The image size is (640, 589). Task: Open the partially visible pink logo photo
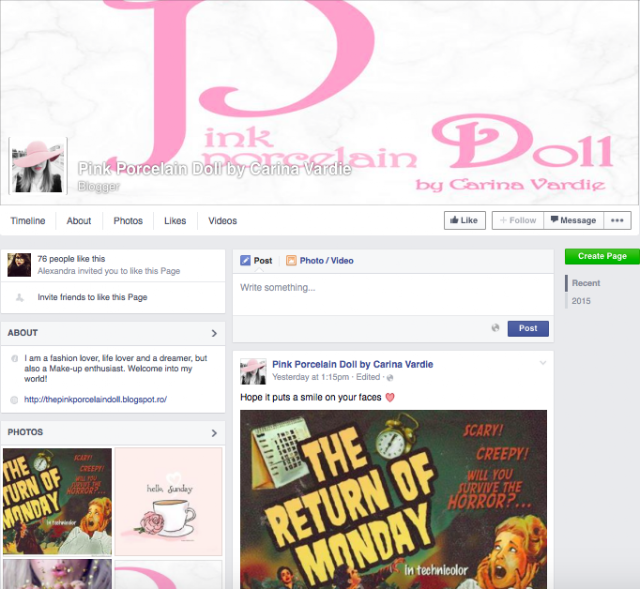pos(168,574)
